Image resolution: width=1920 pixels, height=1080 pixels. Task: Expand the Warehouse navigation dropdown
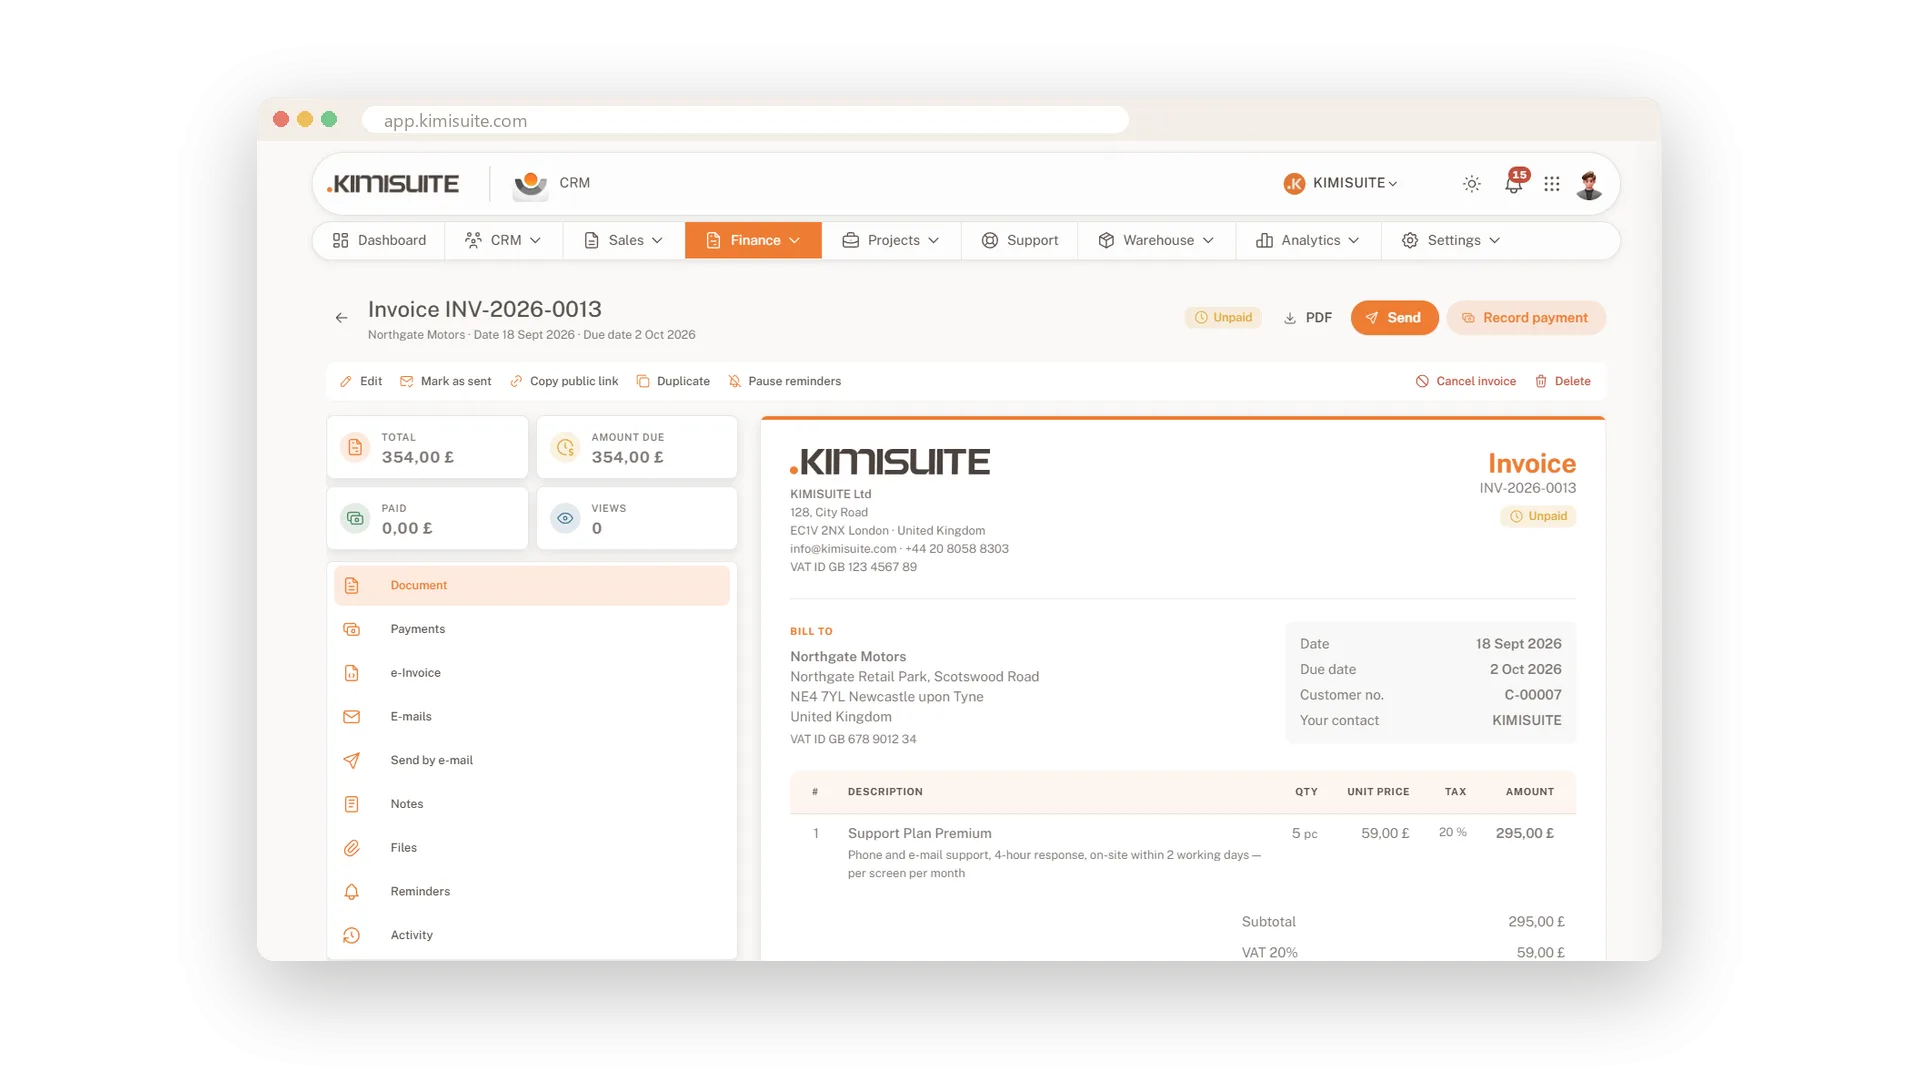[x=1156, y=241]
